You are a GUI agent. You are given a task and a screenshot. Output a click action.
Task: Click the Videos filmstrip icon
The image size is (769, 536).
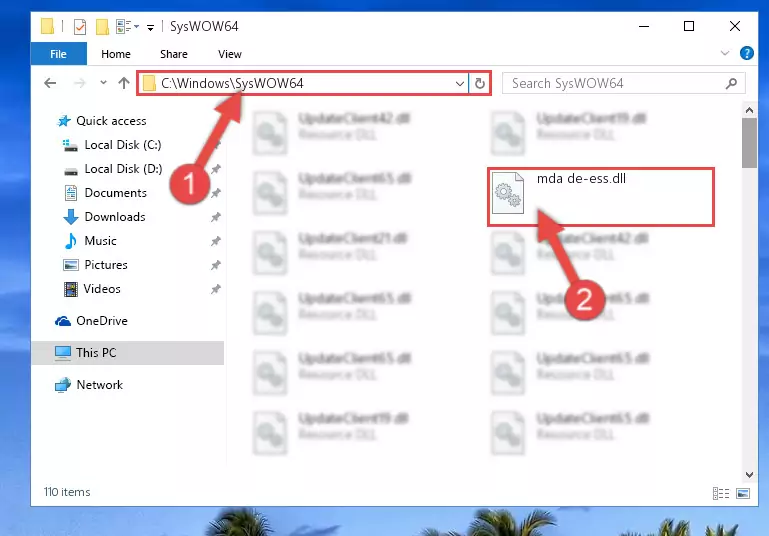tap(71, 289)
